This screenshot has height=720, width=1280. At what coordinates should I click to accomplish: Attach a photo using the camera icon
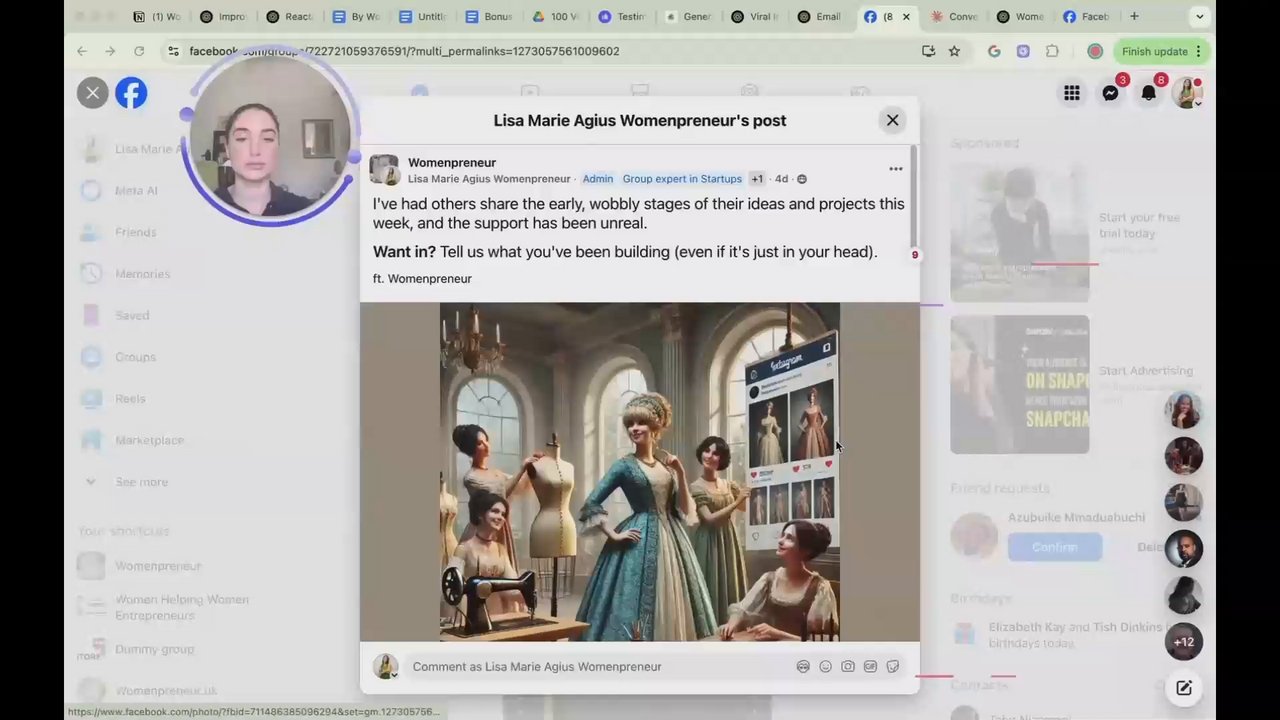848,667
